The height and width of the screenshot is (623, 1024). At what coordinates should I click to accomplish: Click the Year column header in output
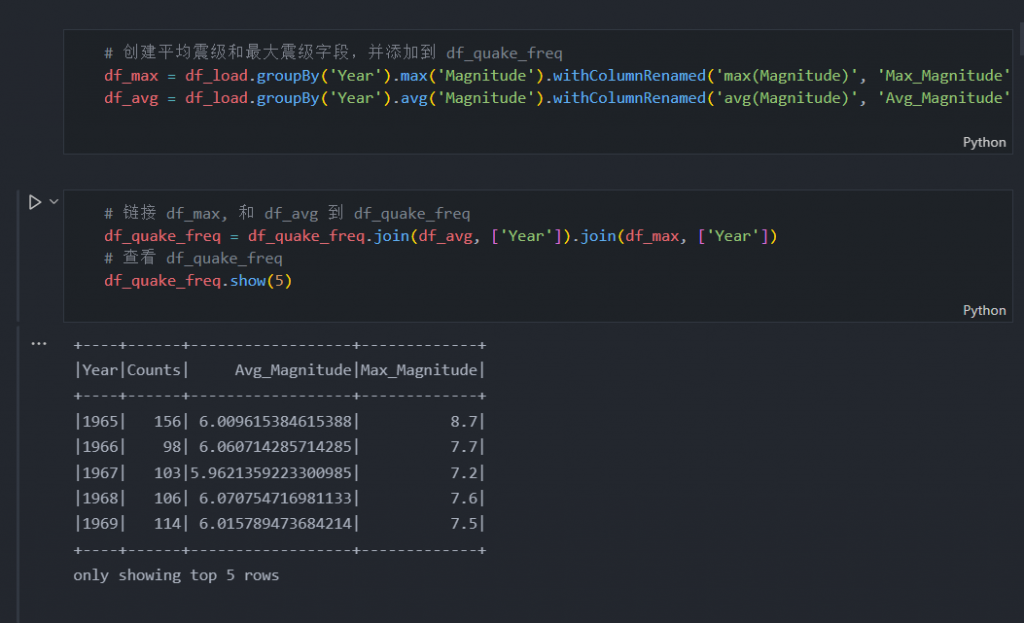100,370
